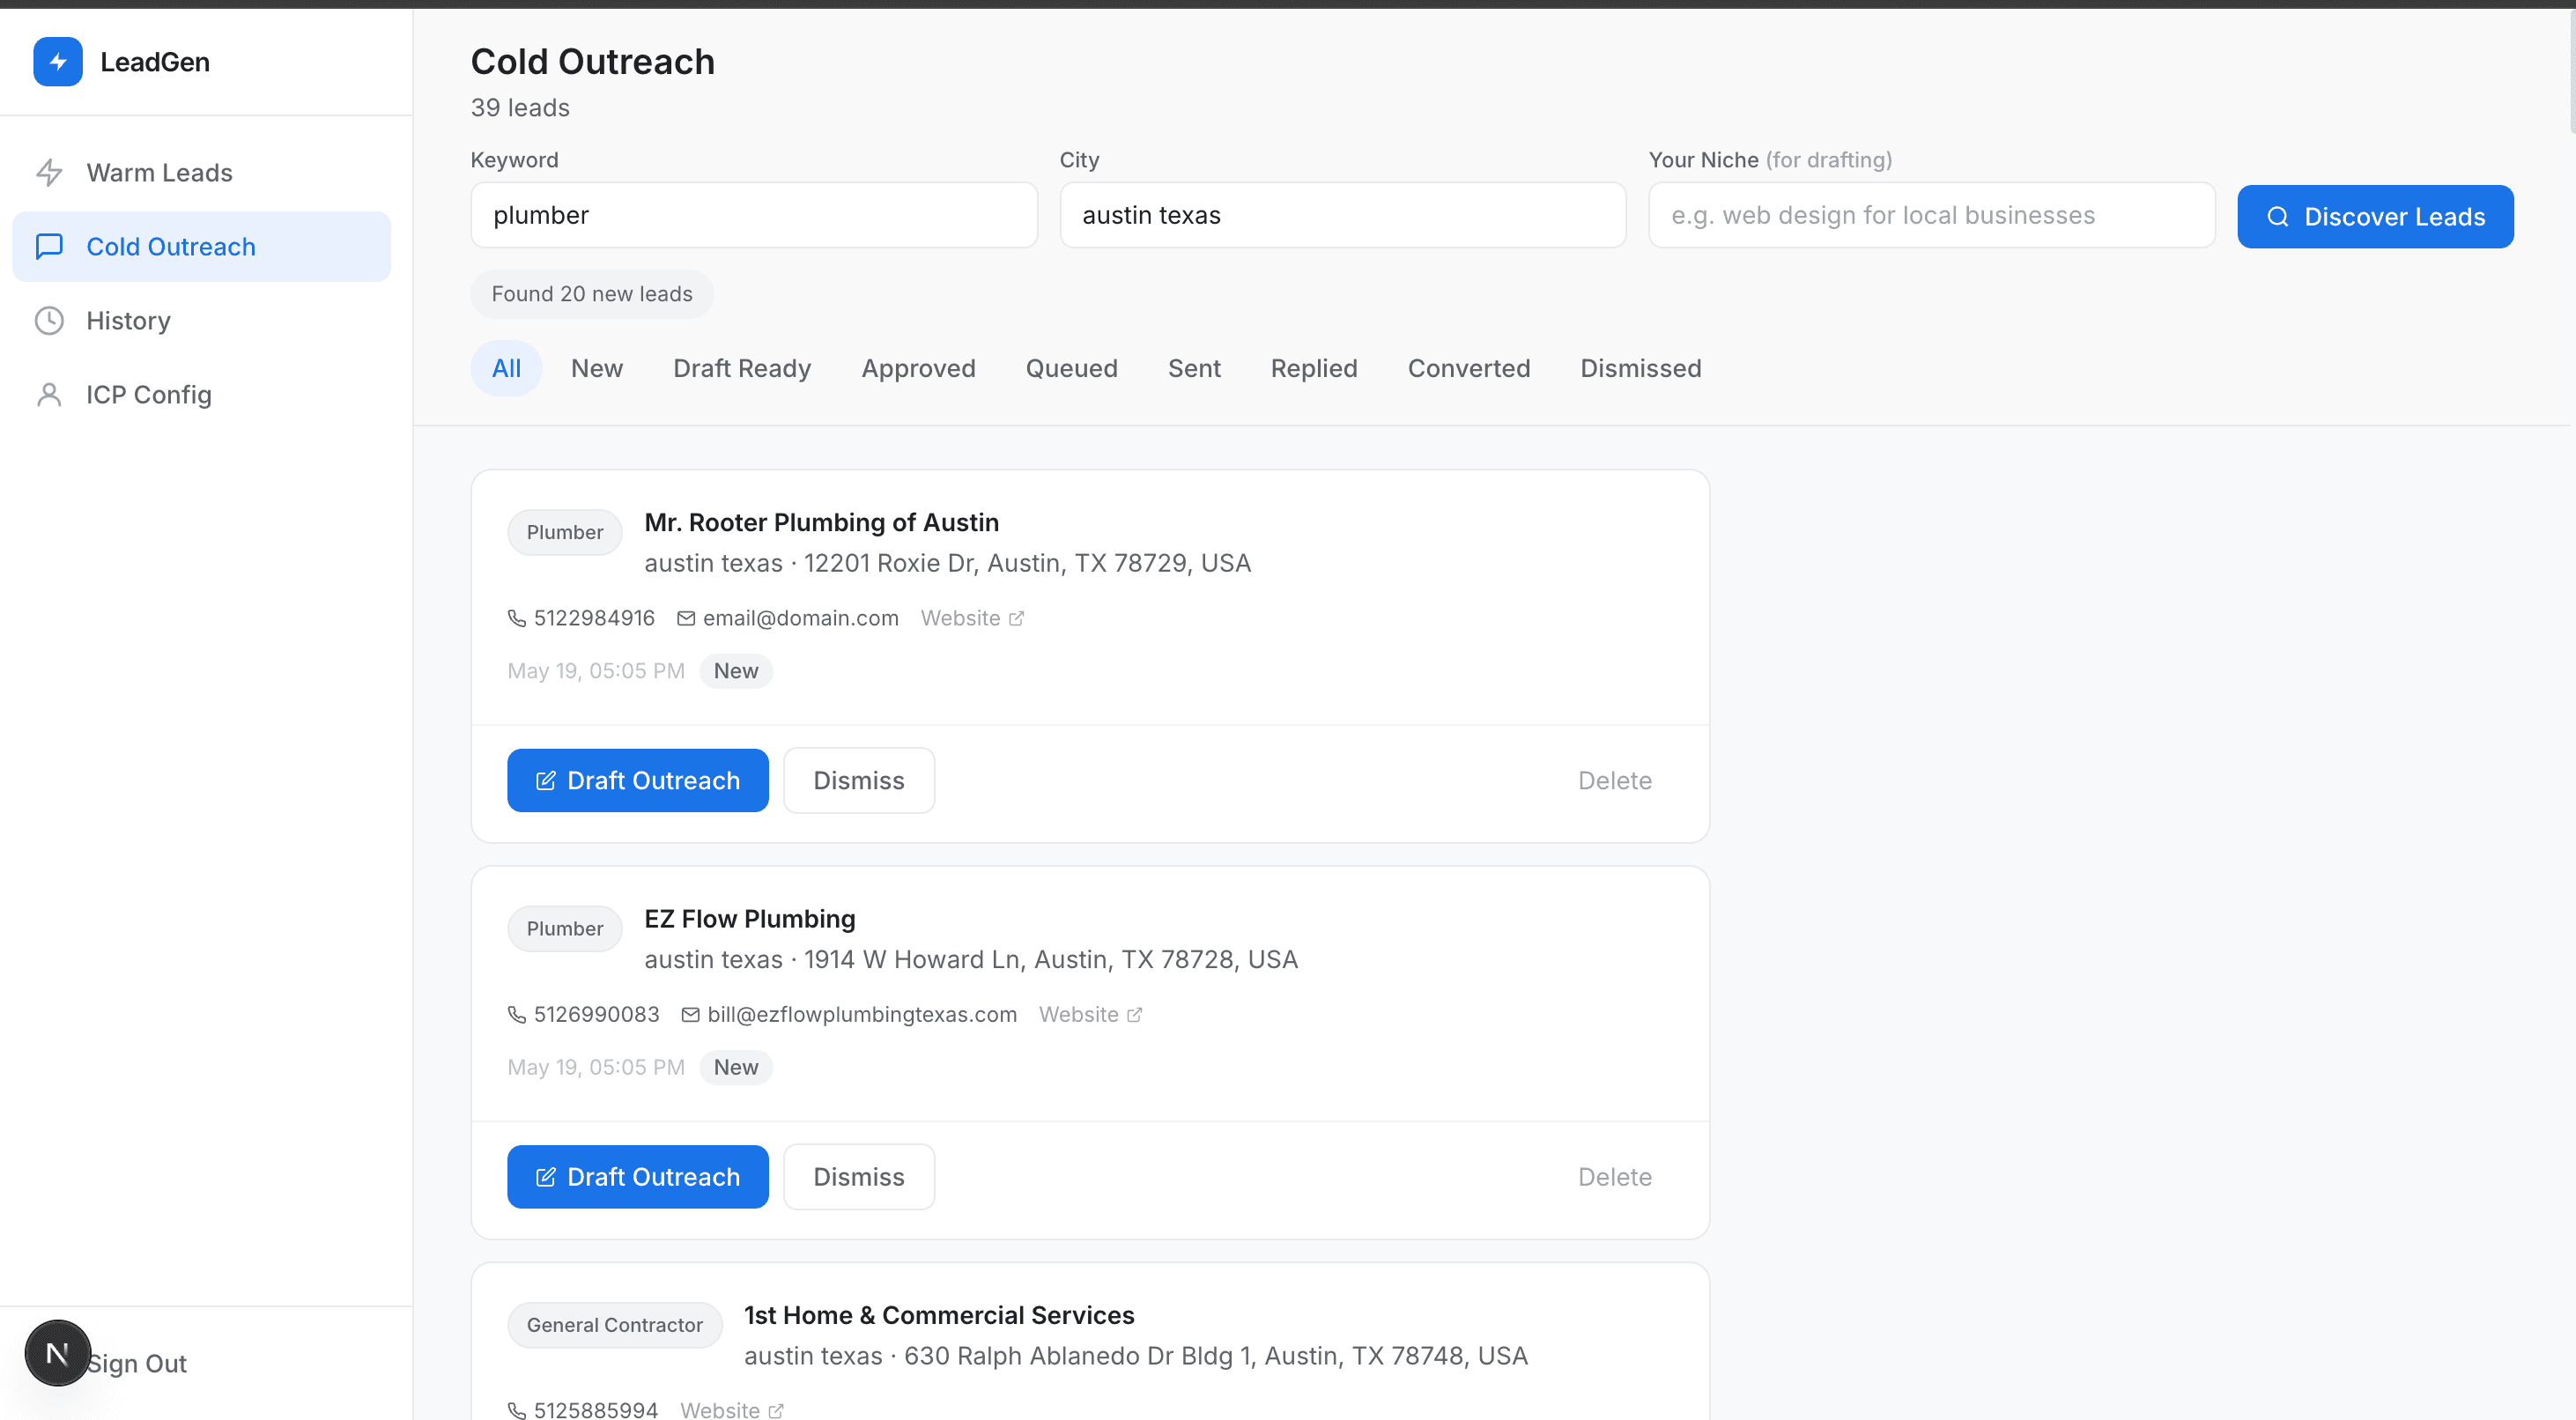Click envelope icon beside bill@ezflowplumbingtexas.com
Screen dimensions: 2576x1420
(x=690, y=1015)
